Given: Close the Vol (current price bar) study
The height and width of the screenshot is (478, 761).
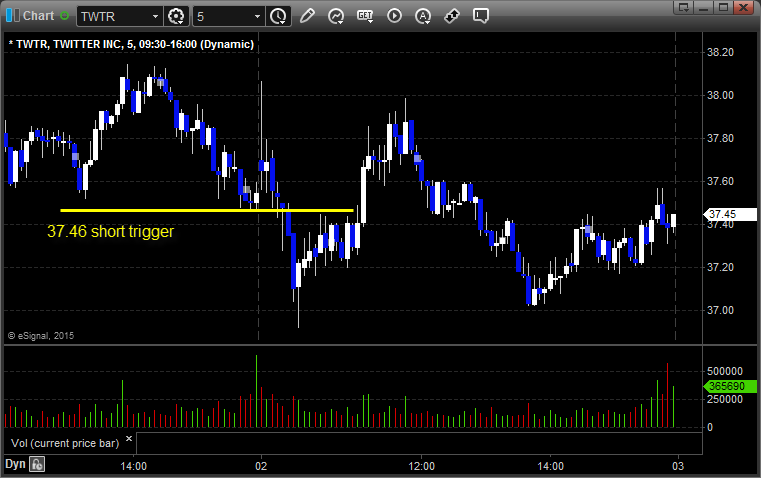Looking at the screenshot, I should coord(129,439).
